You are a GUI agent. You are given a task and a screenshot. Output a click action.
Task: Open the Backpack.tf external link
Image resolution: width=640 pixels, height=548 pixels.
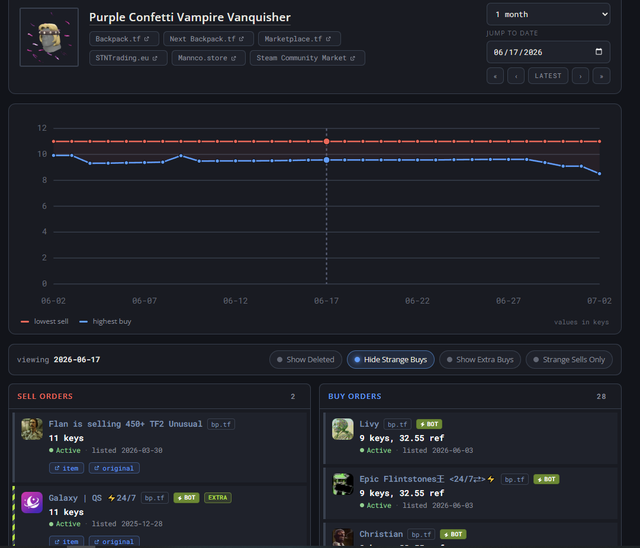tap(124, 39)
